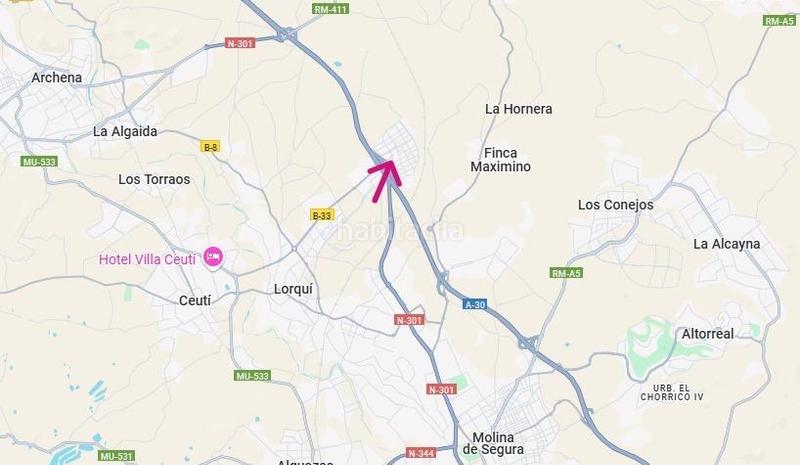Click the La Alcayna place label

[727, 244]
